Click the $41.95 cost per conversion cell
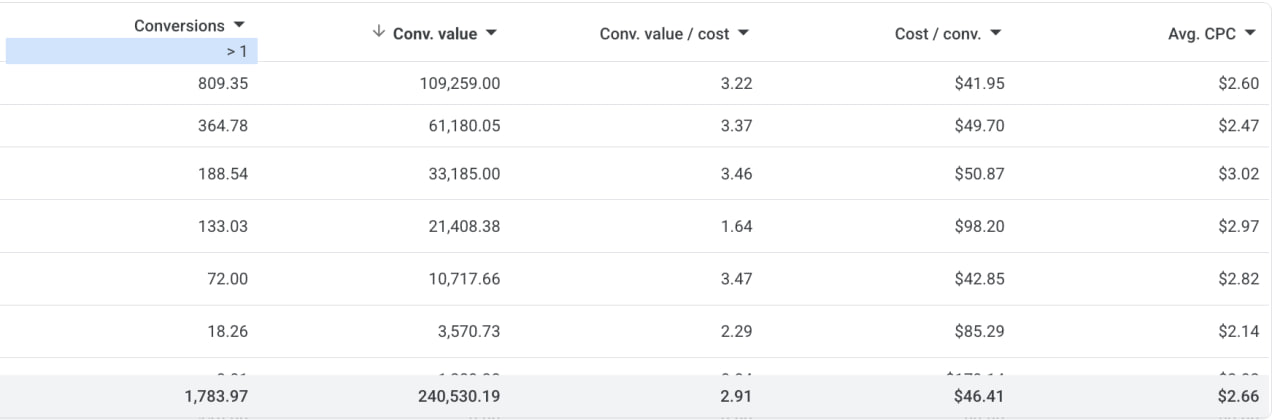Viewport: 1280px width, 420px height. point(980,83)
